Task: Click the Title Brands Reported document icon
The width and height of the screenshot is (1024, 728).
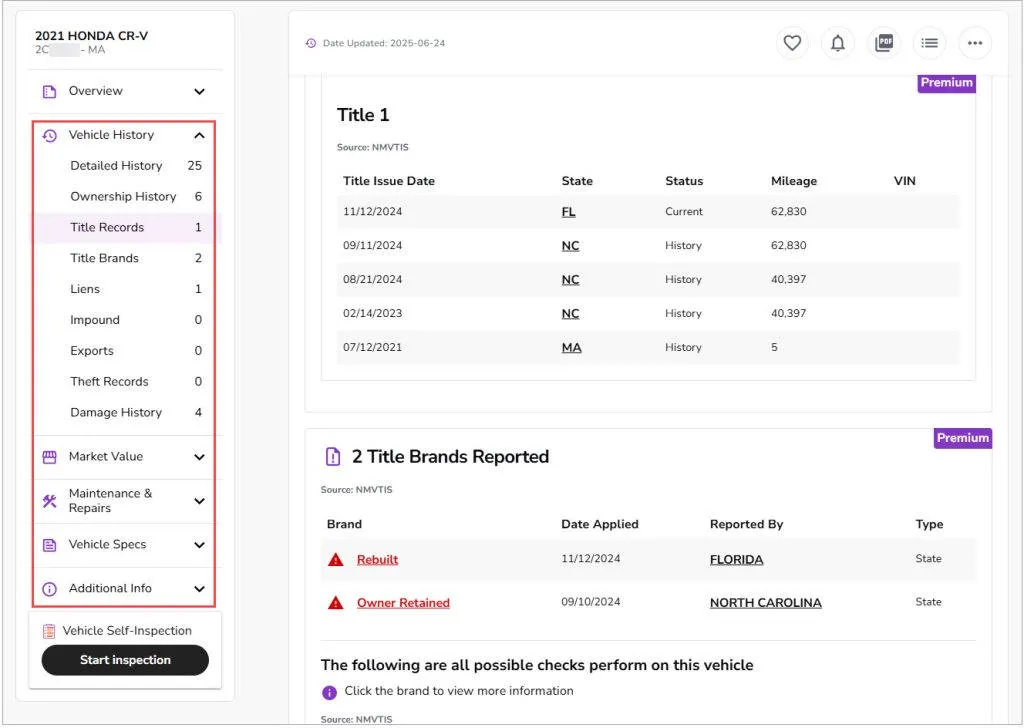Action: [x=332, y=456]
